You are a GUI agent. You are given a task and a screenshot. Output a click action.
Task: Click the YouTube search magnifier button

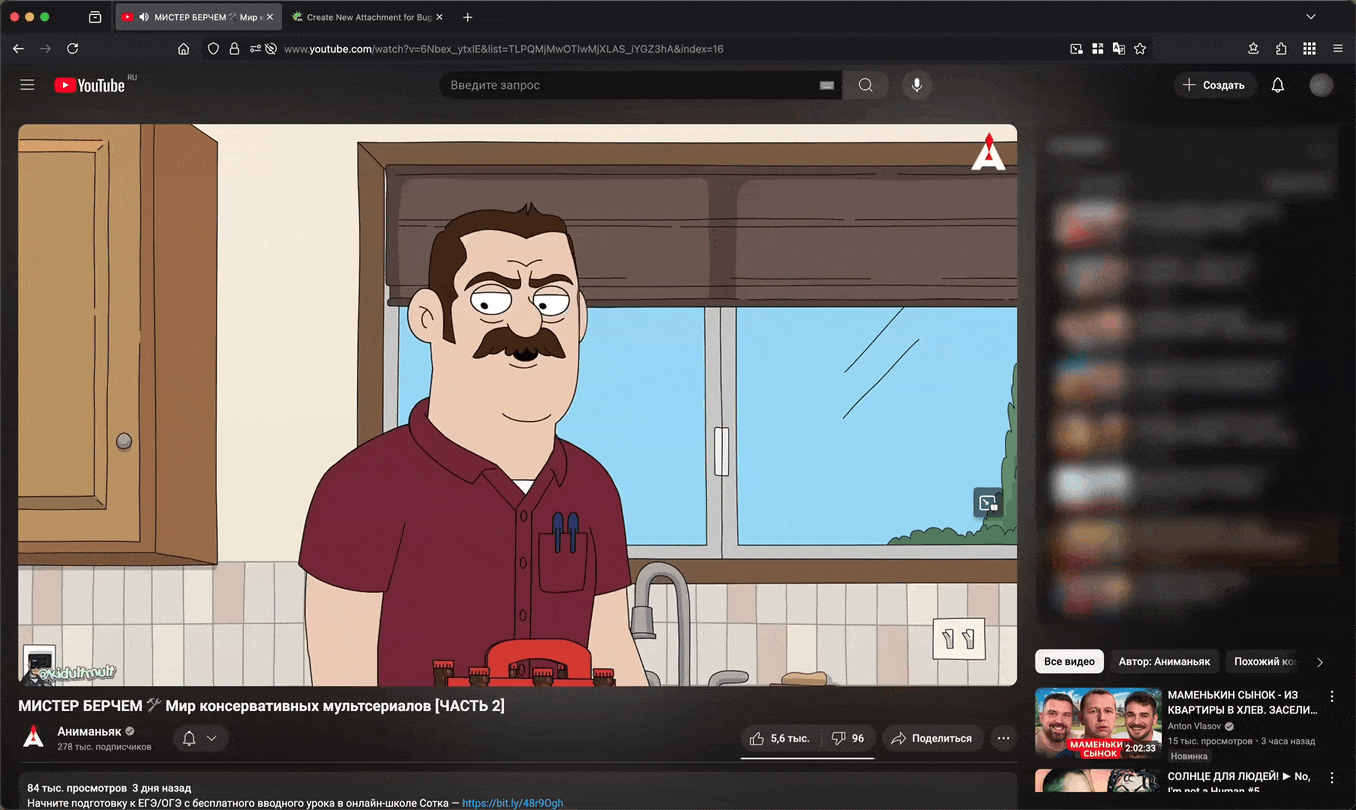(866, 85)
